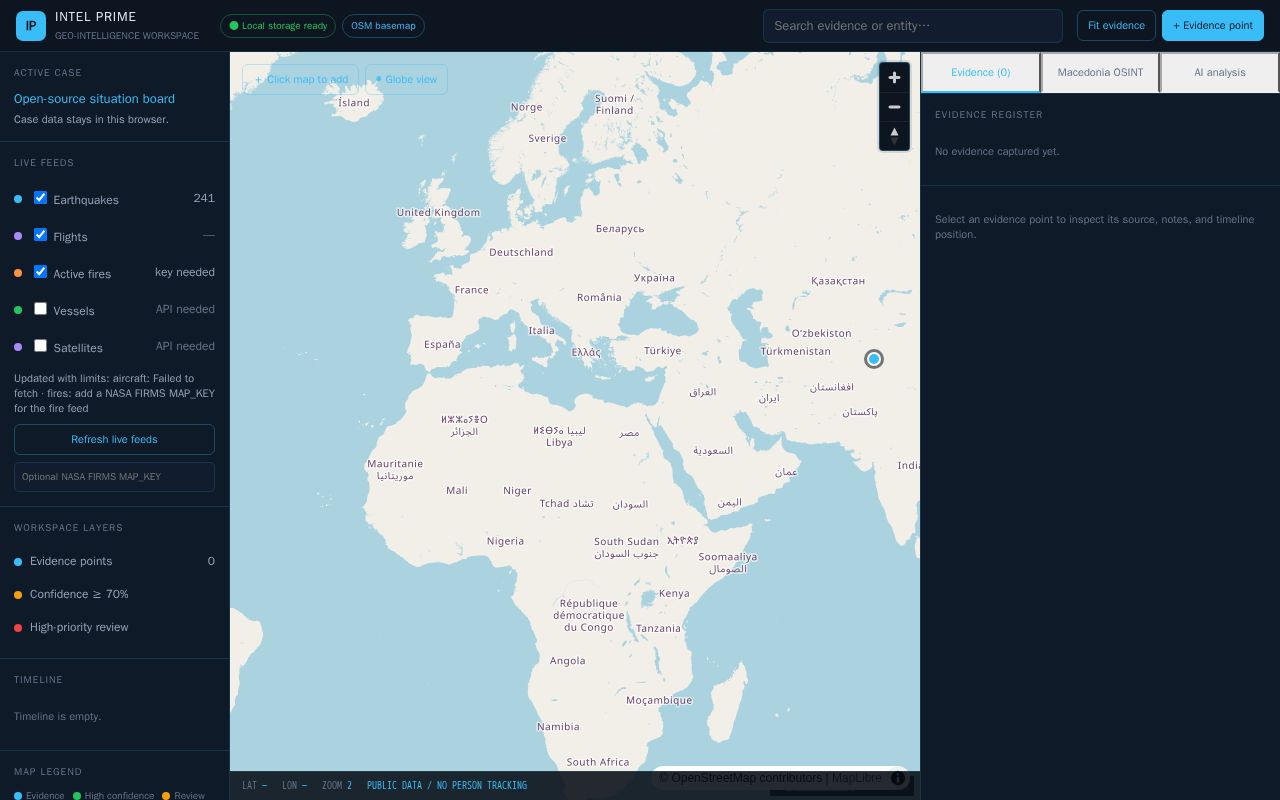The width and height of the screenshot is (1280, 800).
Task: Select the Evidence points layer row
Action: pos(114,561)
